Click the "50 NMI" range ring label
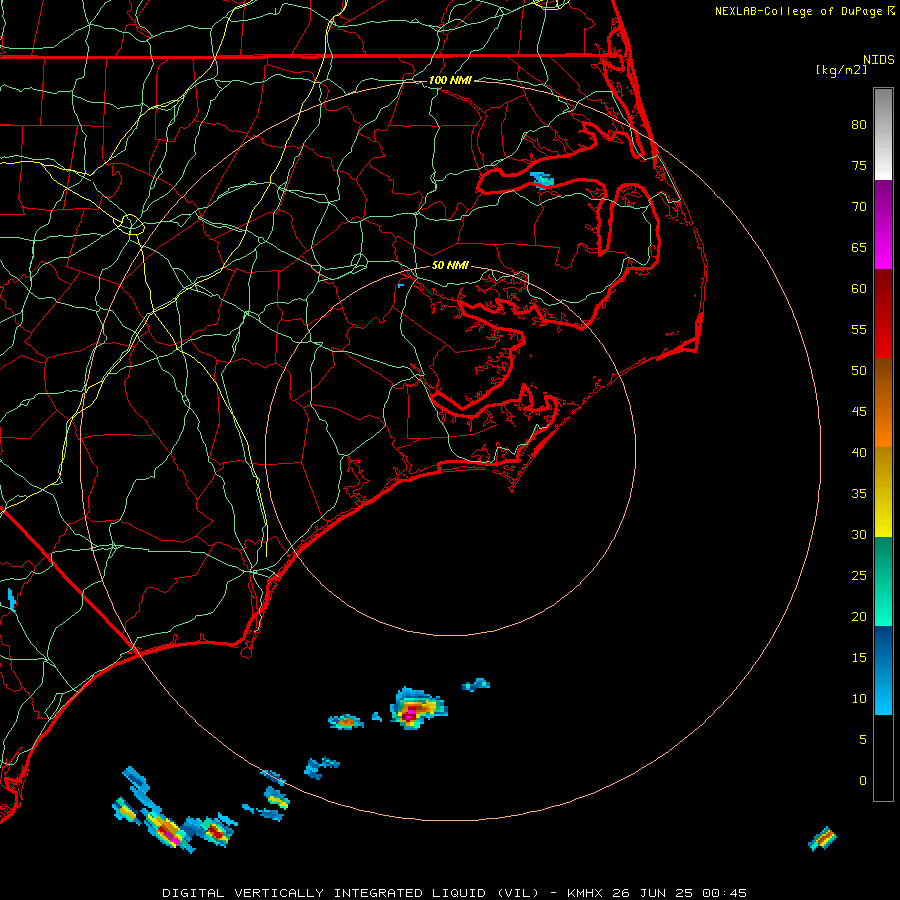900x900 pixels. click(450, 265)
